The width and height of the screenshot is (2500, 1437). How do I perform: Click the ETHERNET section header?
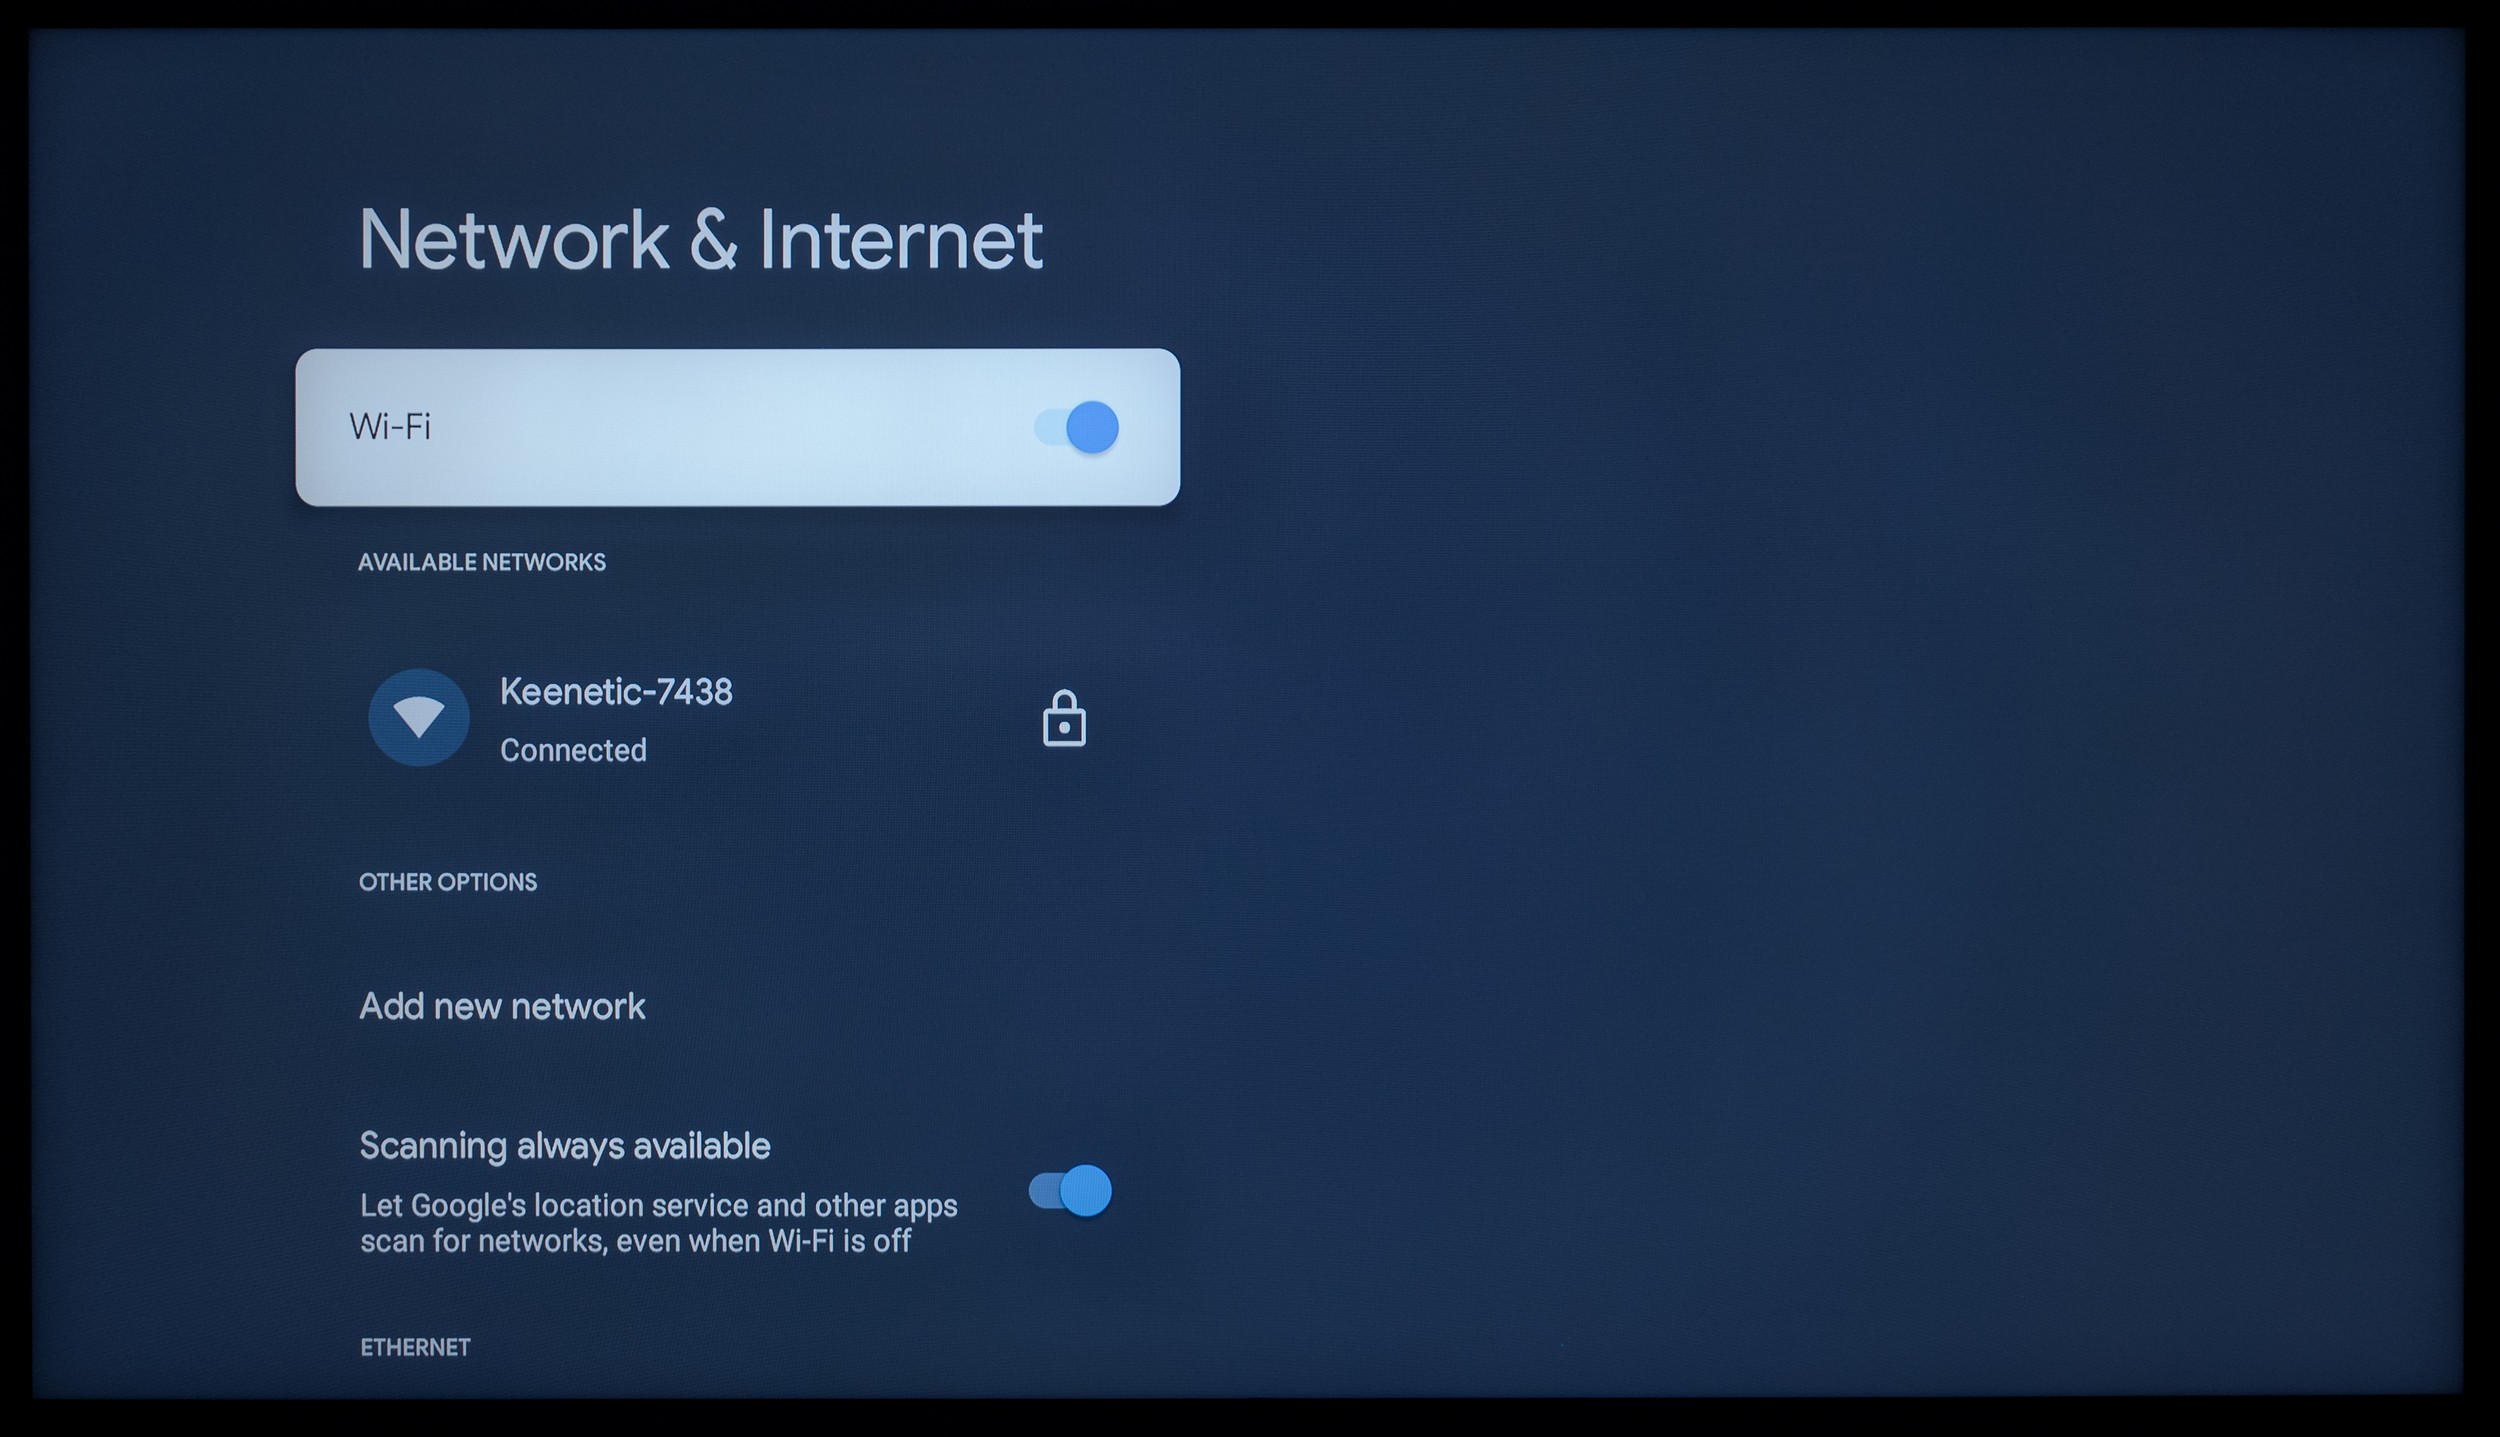tap(415, 1347)
